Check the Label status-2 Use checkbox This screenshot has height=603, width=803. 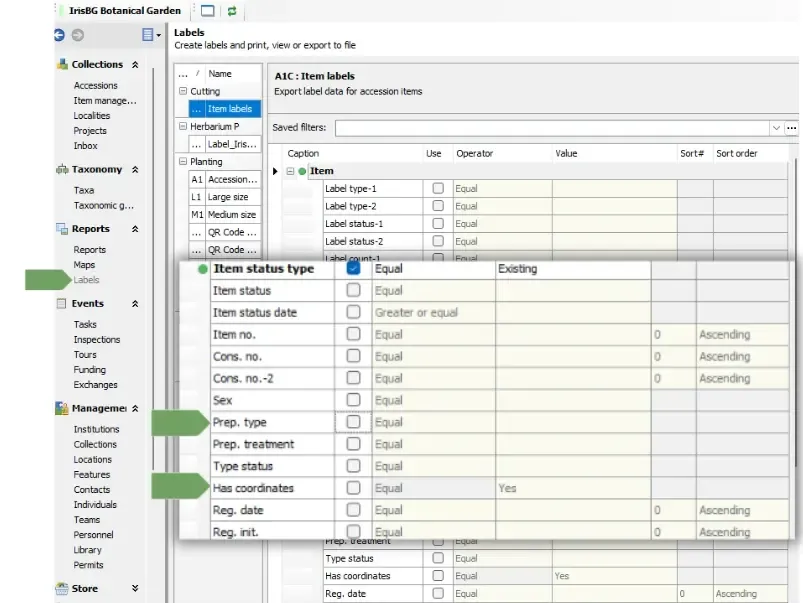click(x=438, y=241)
